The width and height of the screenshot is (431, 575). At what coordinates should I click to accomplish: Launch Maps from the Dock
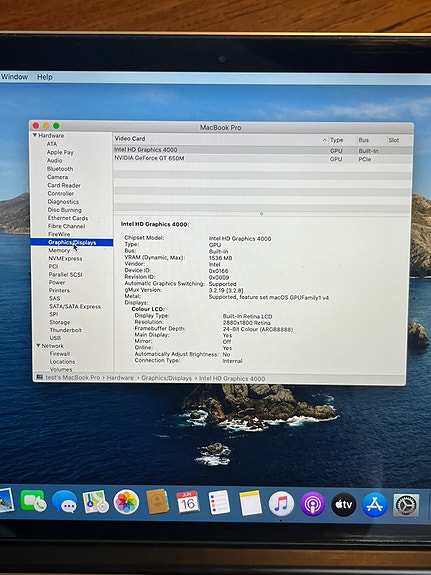95,502
